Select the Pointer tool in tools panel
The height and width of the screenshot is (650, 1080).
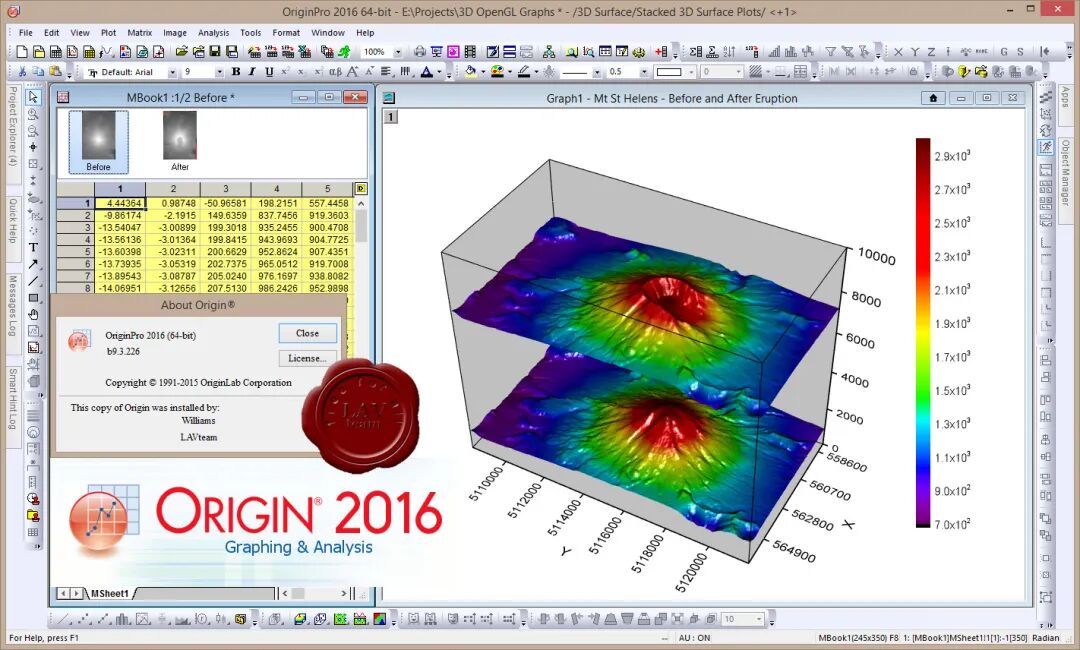33,97
